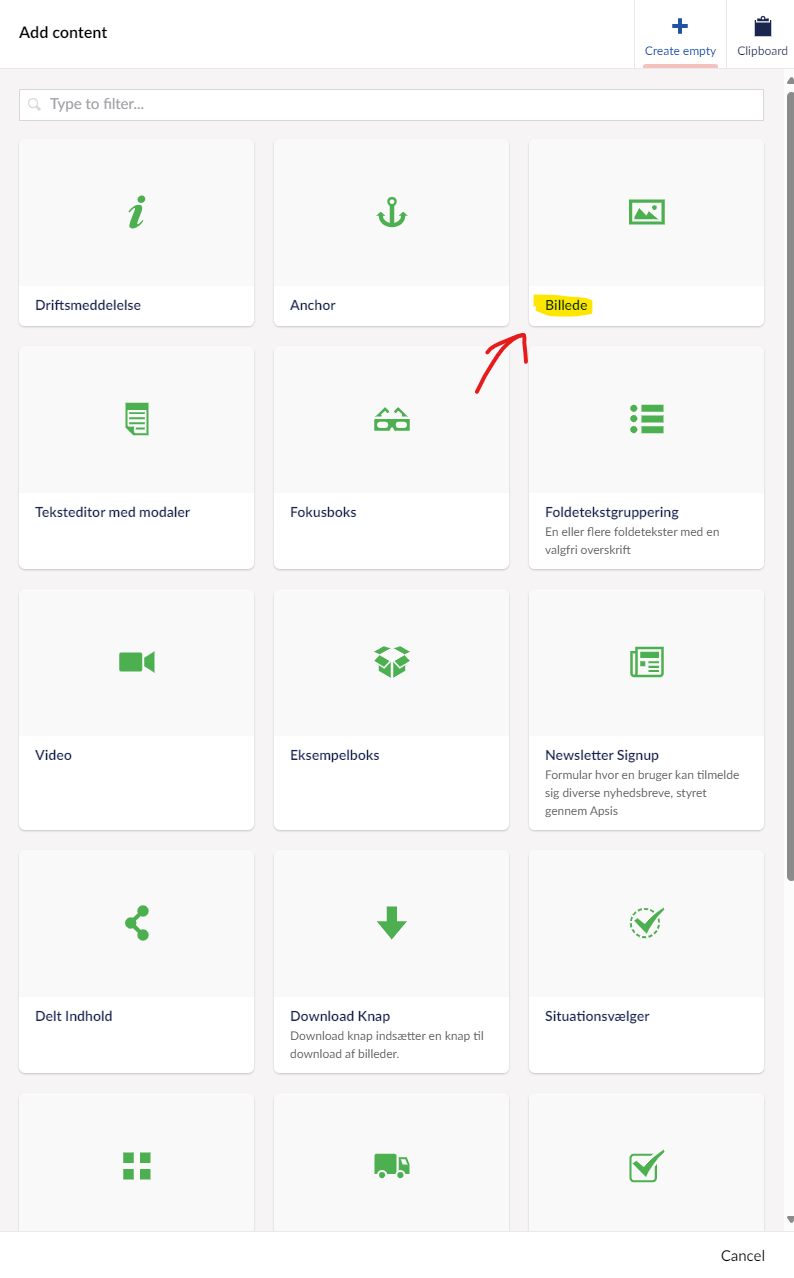This screenshot has height=1278, width=794.
Task: Select the Fokusboks glasses icon
Action: [391, 419]
